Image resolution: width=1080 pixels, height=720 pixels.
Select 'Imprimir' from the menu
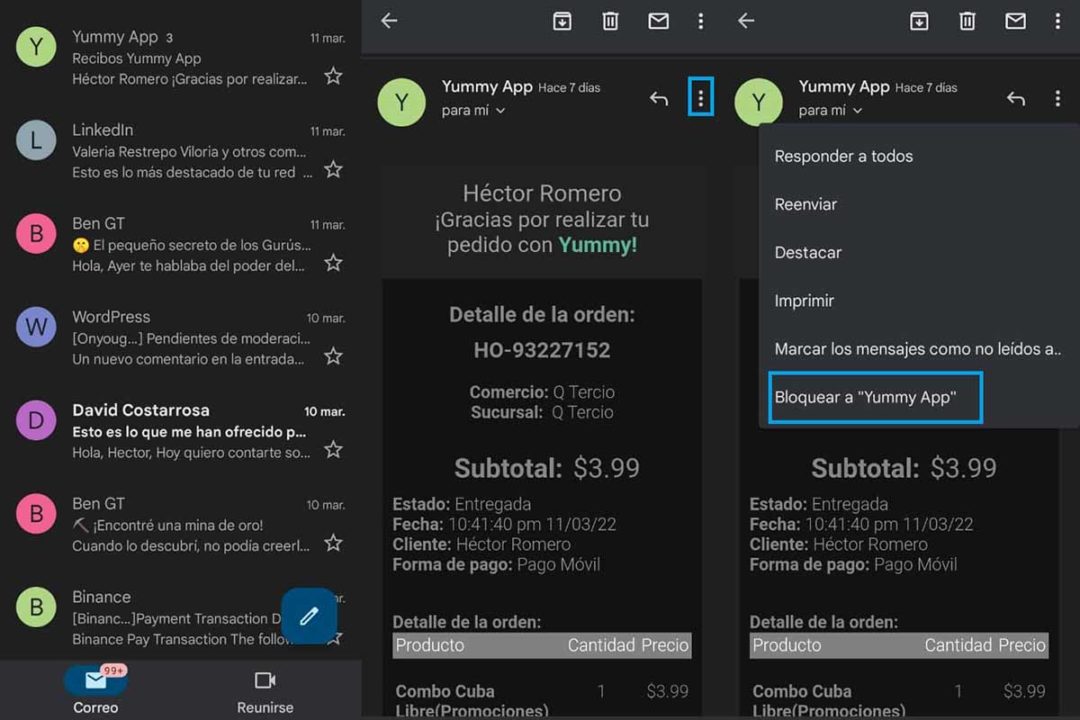click(x=919, y=301)
